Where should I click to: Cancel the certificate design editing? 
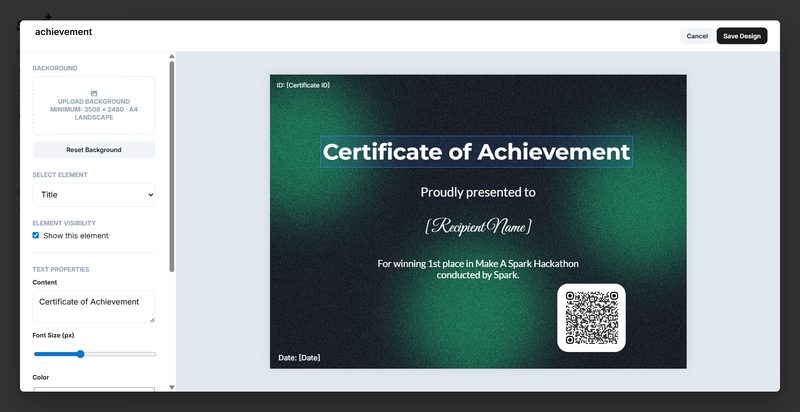point(697,36)
